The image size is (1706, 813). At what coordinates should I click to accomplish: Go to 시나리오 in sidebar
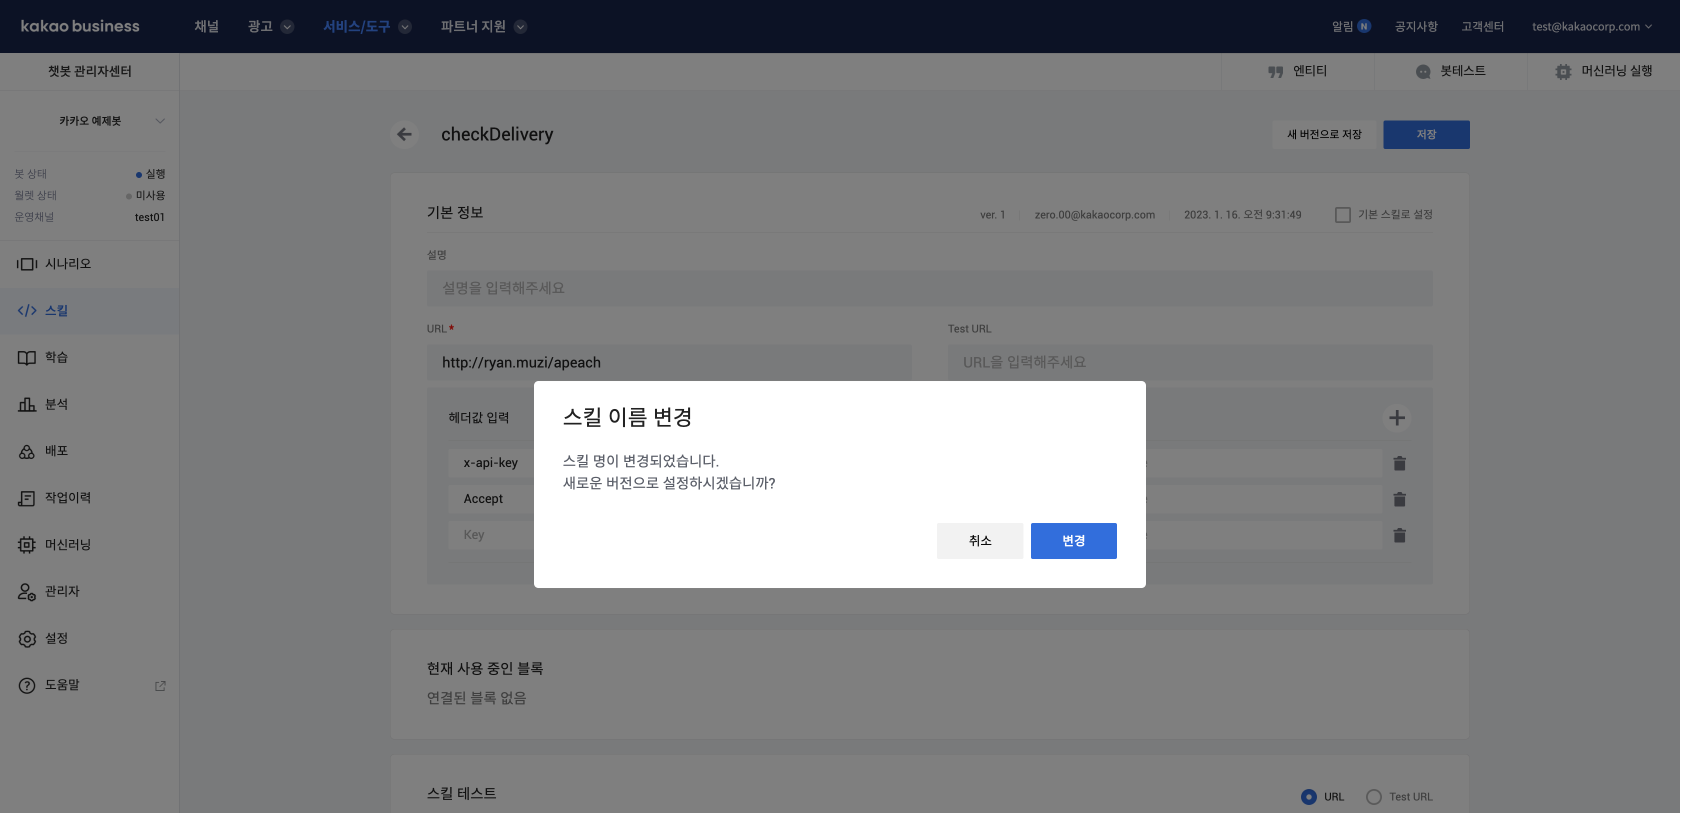pos(68,264)
